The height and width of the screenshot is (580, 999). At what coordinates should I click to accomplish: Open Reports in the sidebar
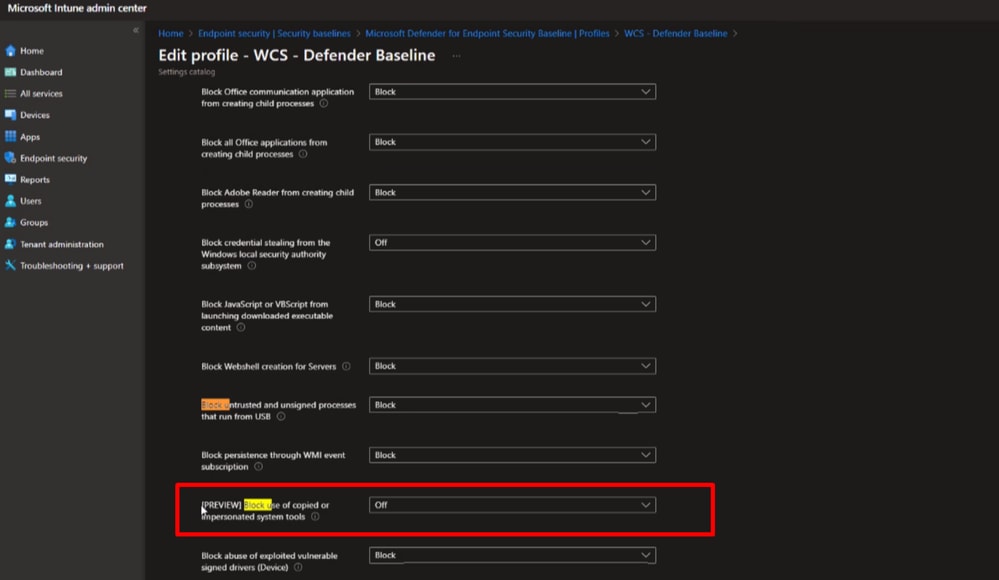pos(35,180)
